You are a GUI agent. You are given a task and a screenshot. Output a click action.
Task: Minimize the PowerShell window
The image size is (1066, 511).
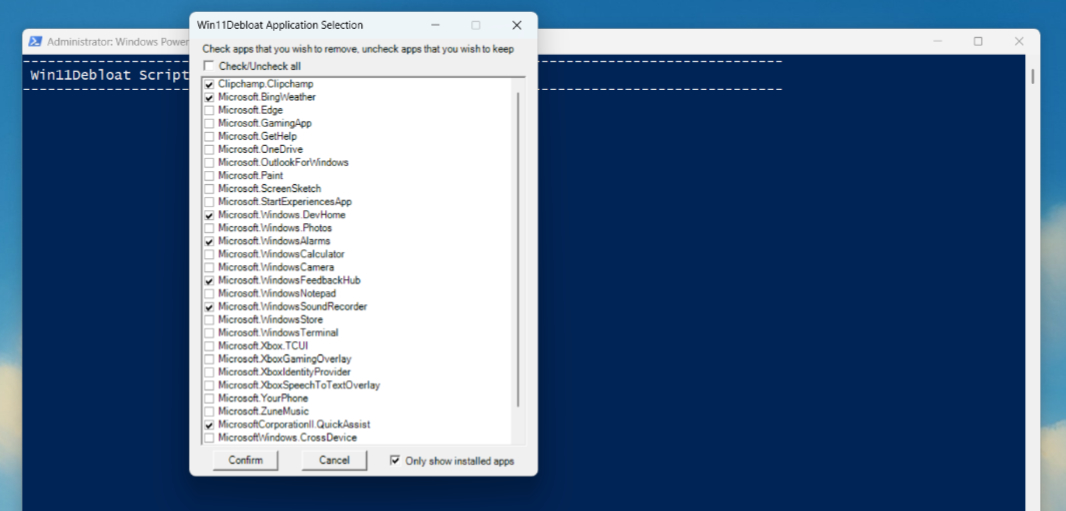pyautogui.click(x=938, y=41)
